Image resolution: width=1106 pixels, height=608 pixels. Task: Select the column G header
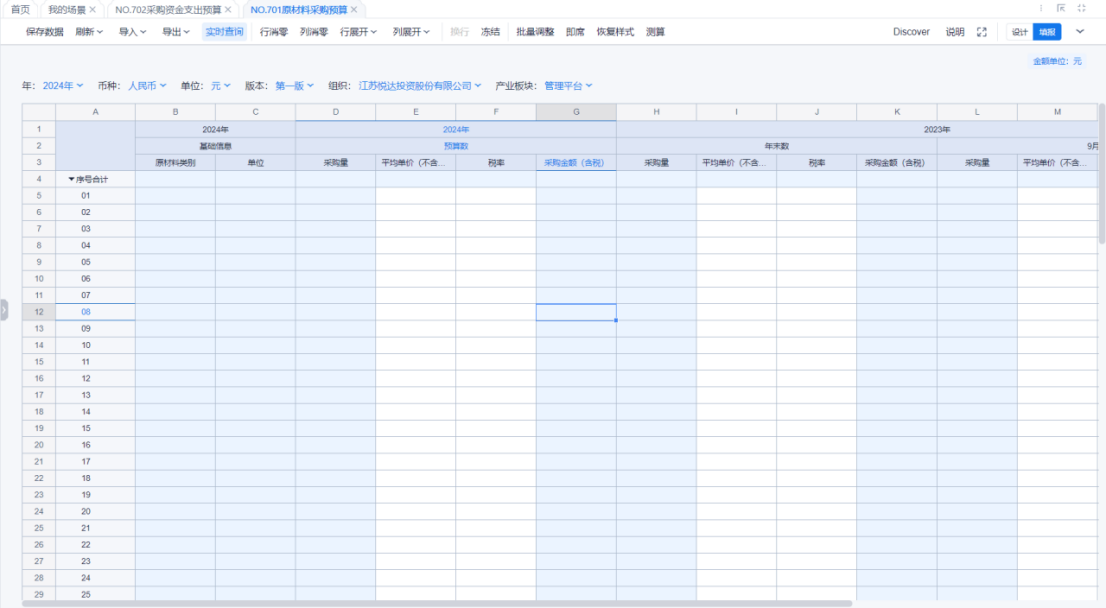[576, 112]
